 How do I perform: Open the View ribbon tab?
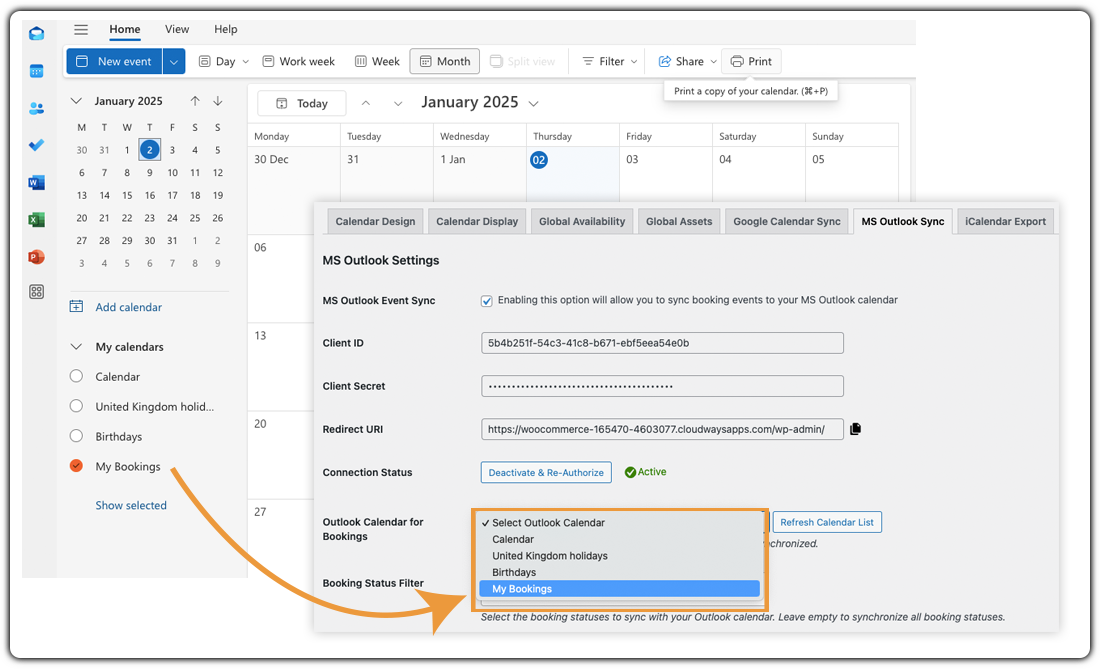pyautogui.click(x=177, y=29)
